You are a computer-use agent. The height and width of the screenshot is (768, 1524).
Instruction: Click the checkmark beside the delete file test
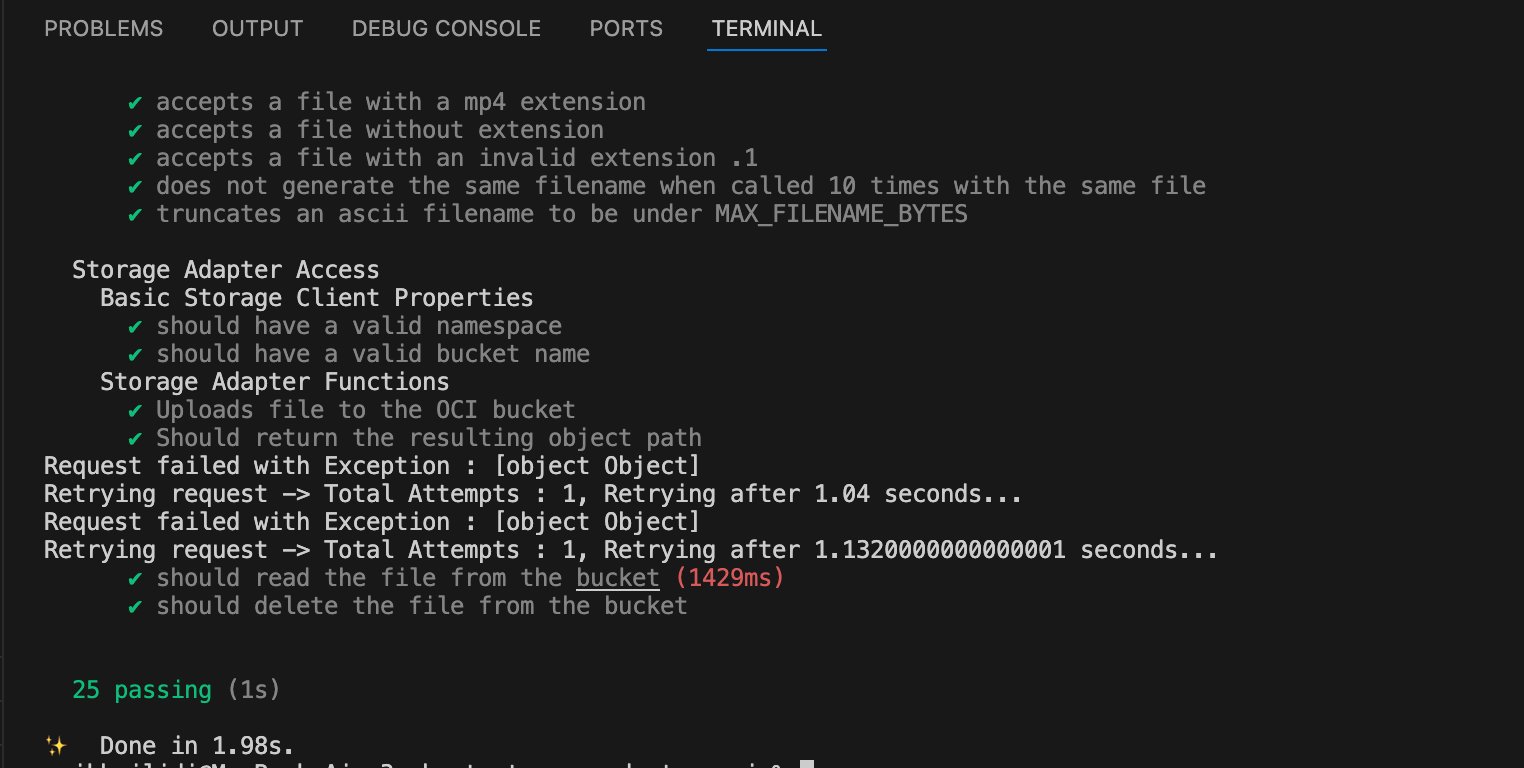[135, 606]
